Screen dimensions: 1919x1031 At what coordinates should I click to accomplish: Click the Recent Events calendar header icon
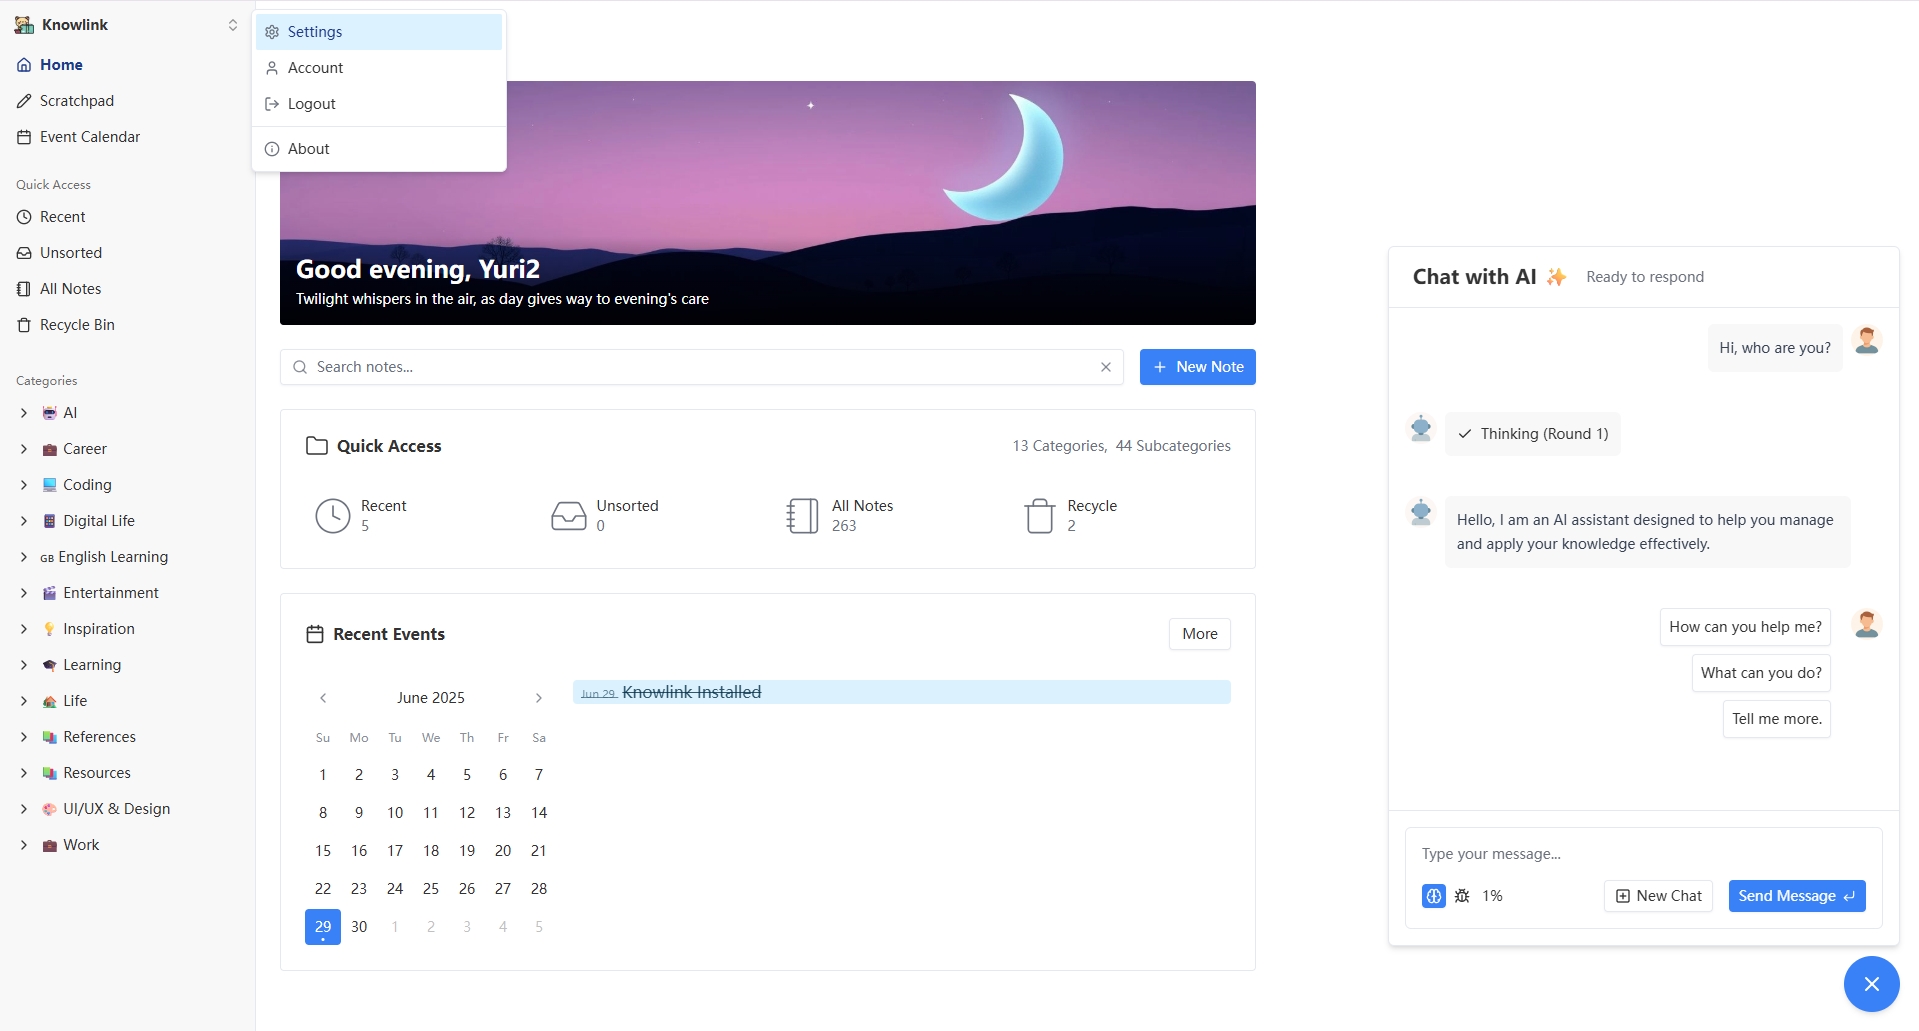[x=315, y=634]
